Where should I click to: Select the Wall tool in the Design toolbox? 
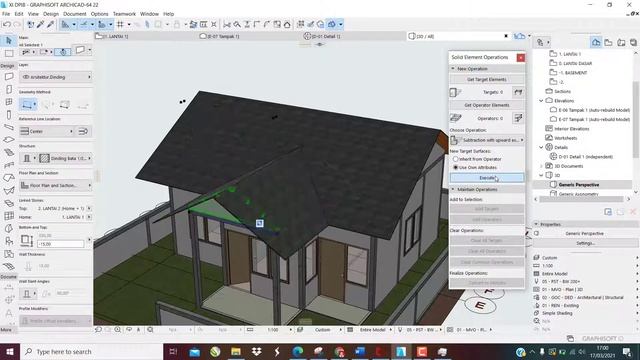pos(9,77)
